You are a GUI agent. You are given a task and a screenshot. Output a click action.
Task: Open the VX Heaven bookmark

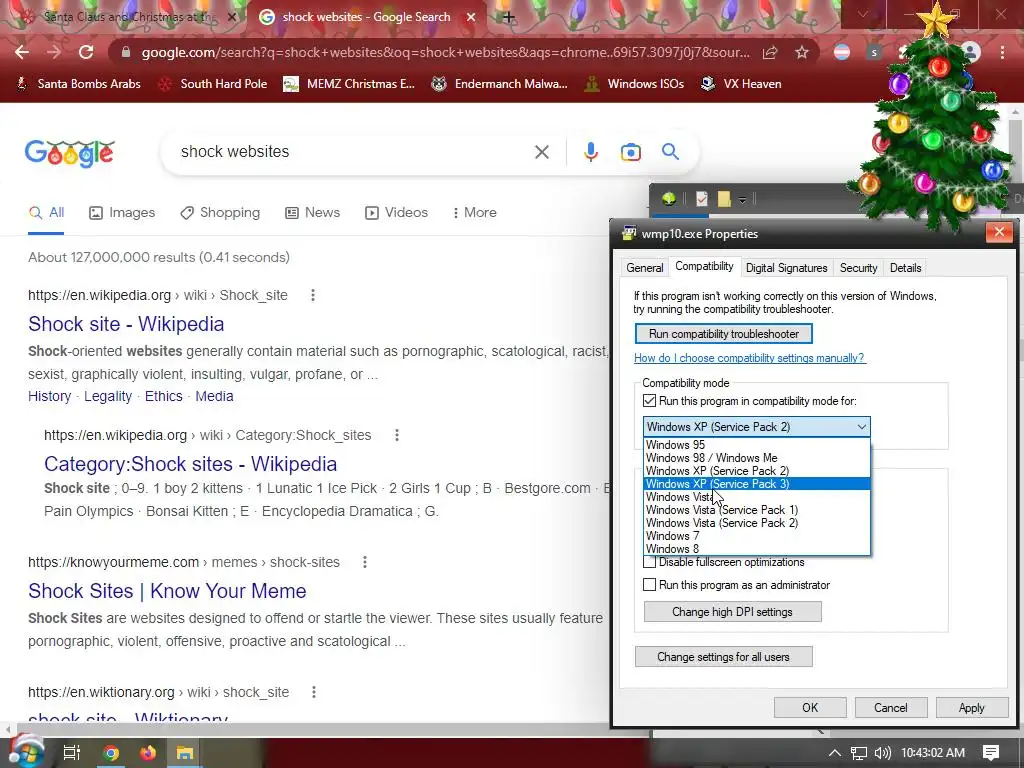(x=741, y=84)
